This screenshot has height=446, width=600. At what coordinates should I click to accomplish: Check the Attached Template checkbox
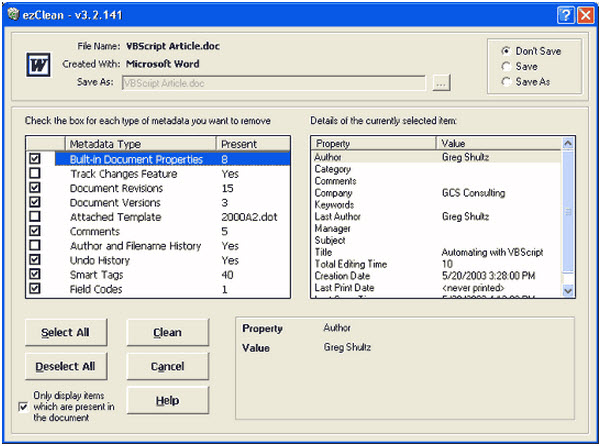click(35, 216)
